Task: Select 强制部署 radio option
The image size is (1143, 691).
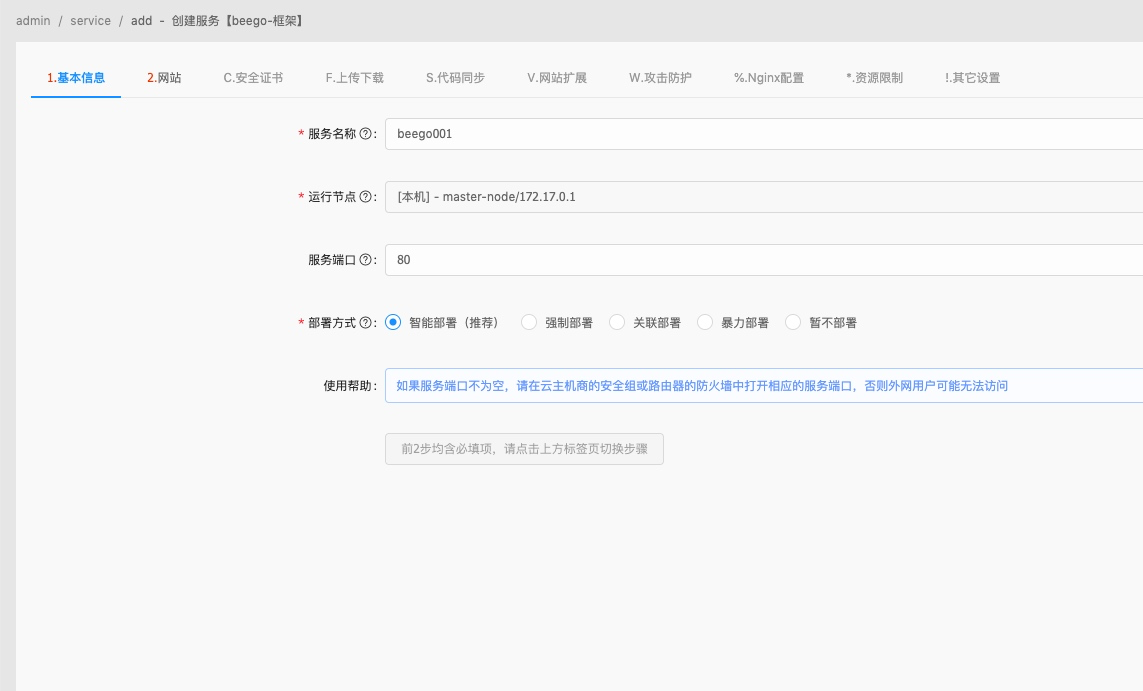Action: [529, 322]
